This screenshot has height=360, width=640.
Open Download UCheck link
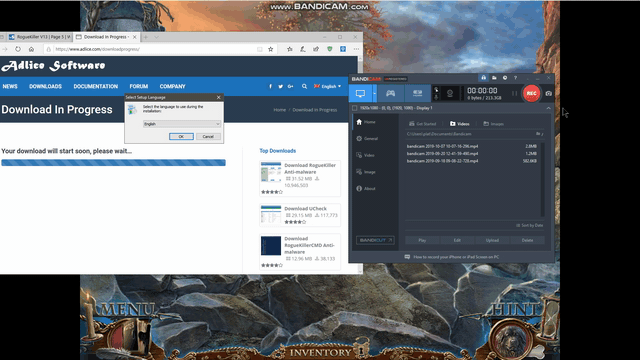pos(305,209)
